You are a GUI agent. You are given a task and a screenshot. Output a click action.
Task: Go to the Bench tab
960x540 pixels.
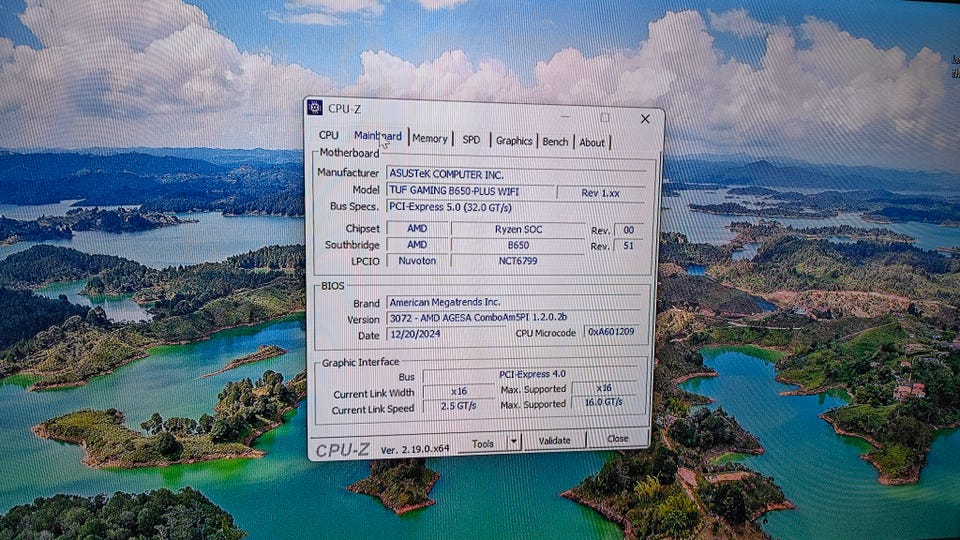click(x=555, y=141)
